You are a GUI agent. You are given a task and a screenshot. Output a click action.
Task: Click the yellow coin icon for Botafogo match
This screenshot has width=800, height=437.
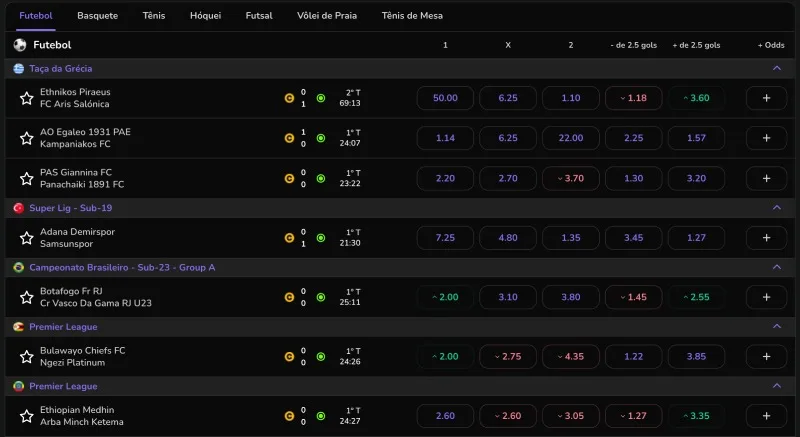tap(289, 297)
